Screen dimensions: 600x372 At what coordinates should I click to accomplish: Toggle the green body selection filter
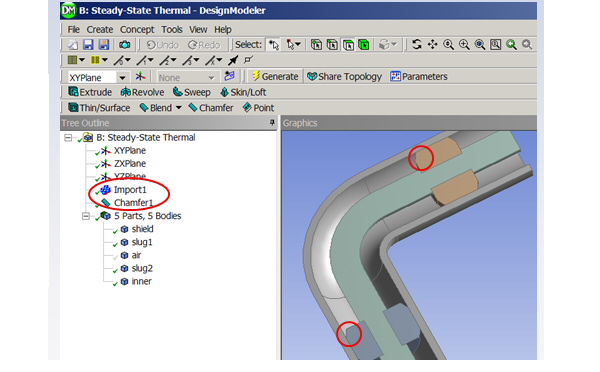click(364, 45)
